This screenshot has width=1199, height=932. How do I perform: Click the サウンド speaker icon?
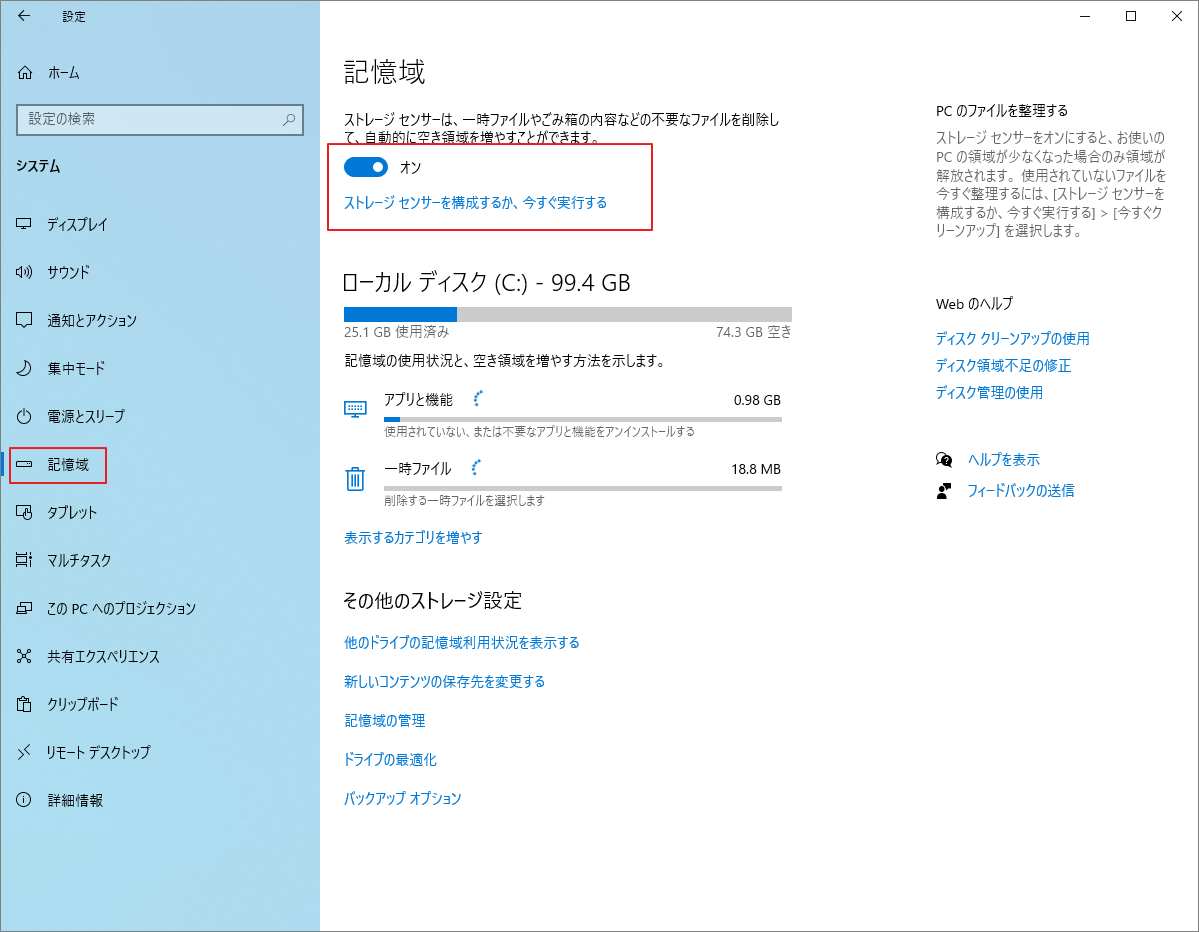pos(24,271)
